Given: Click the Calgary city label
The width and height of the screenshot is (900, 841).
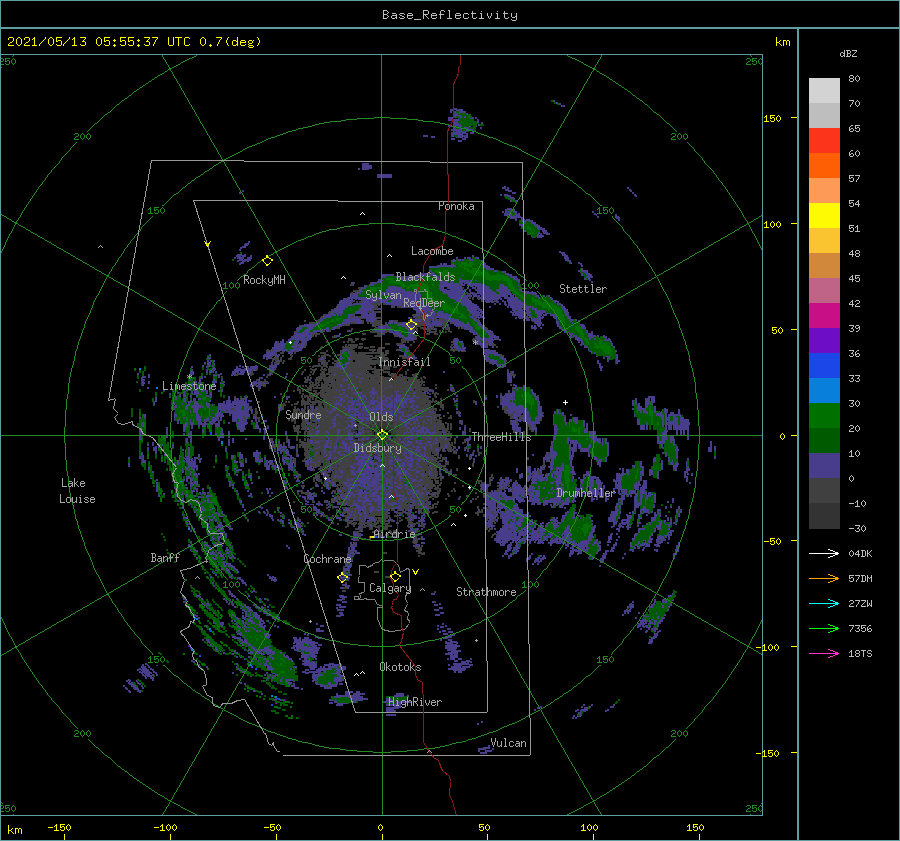Looking at the screenshot, I should click(x=390, y=588).
